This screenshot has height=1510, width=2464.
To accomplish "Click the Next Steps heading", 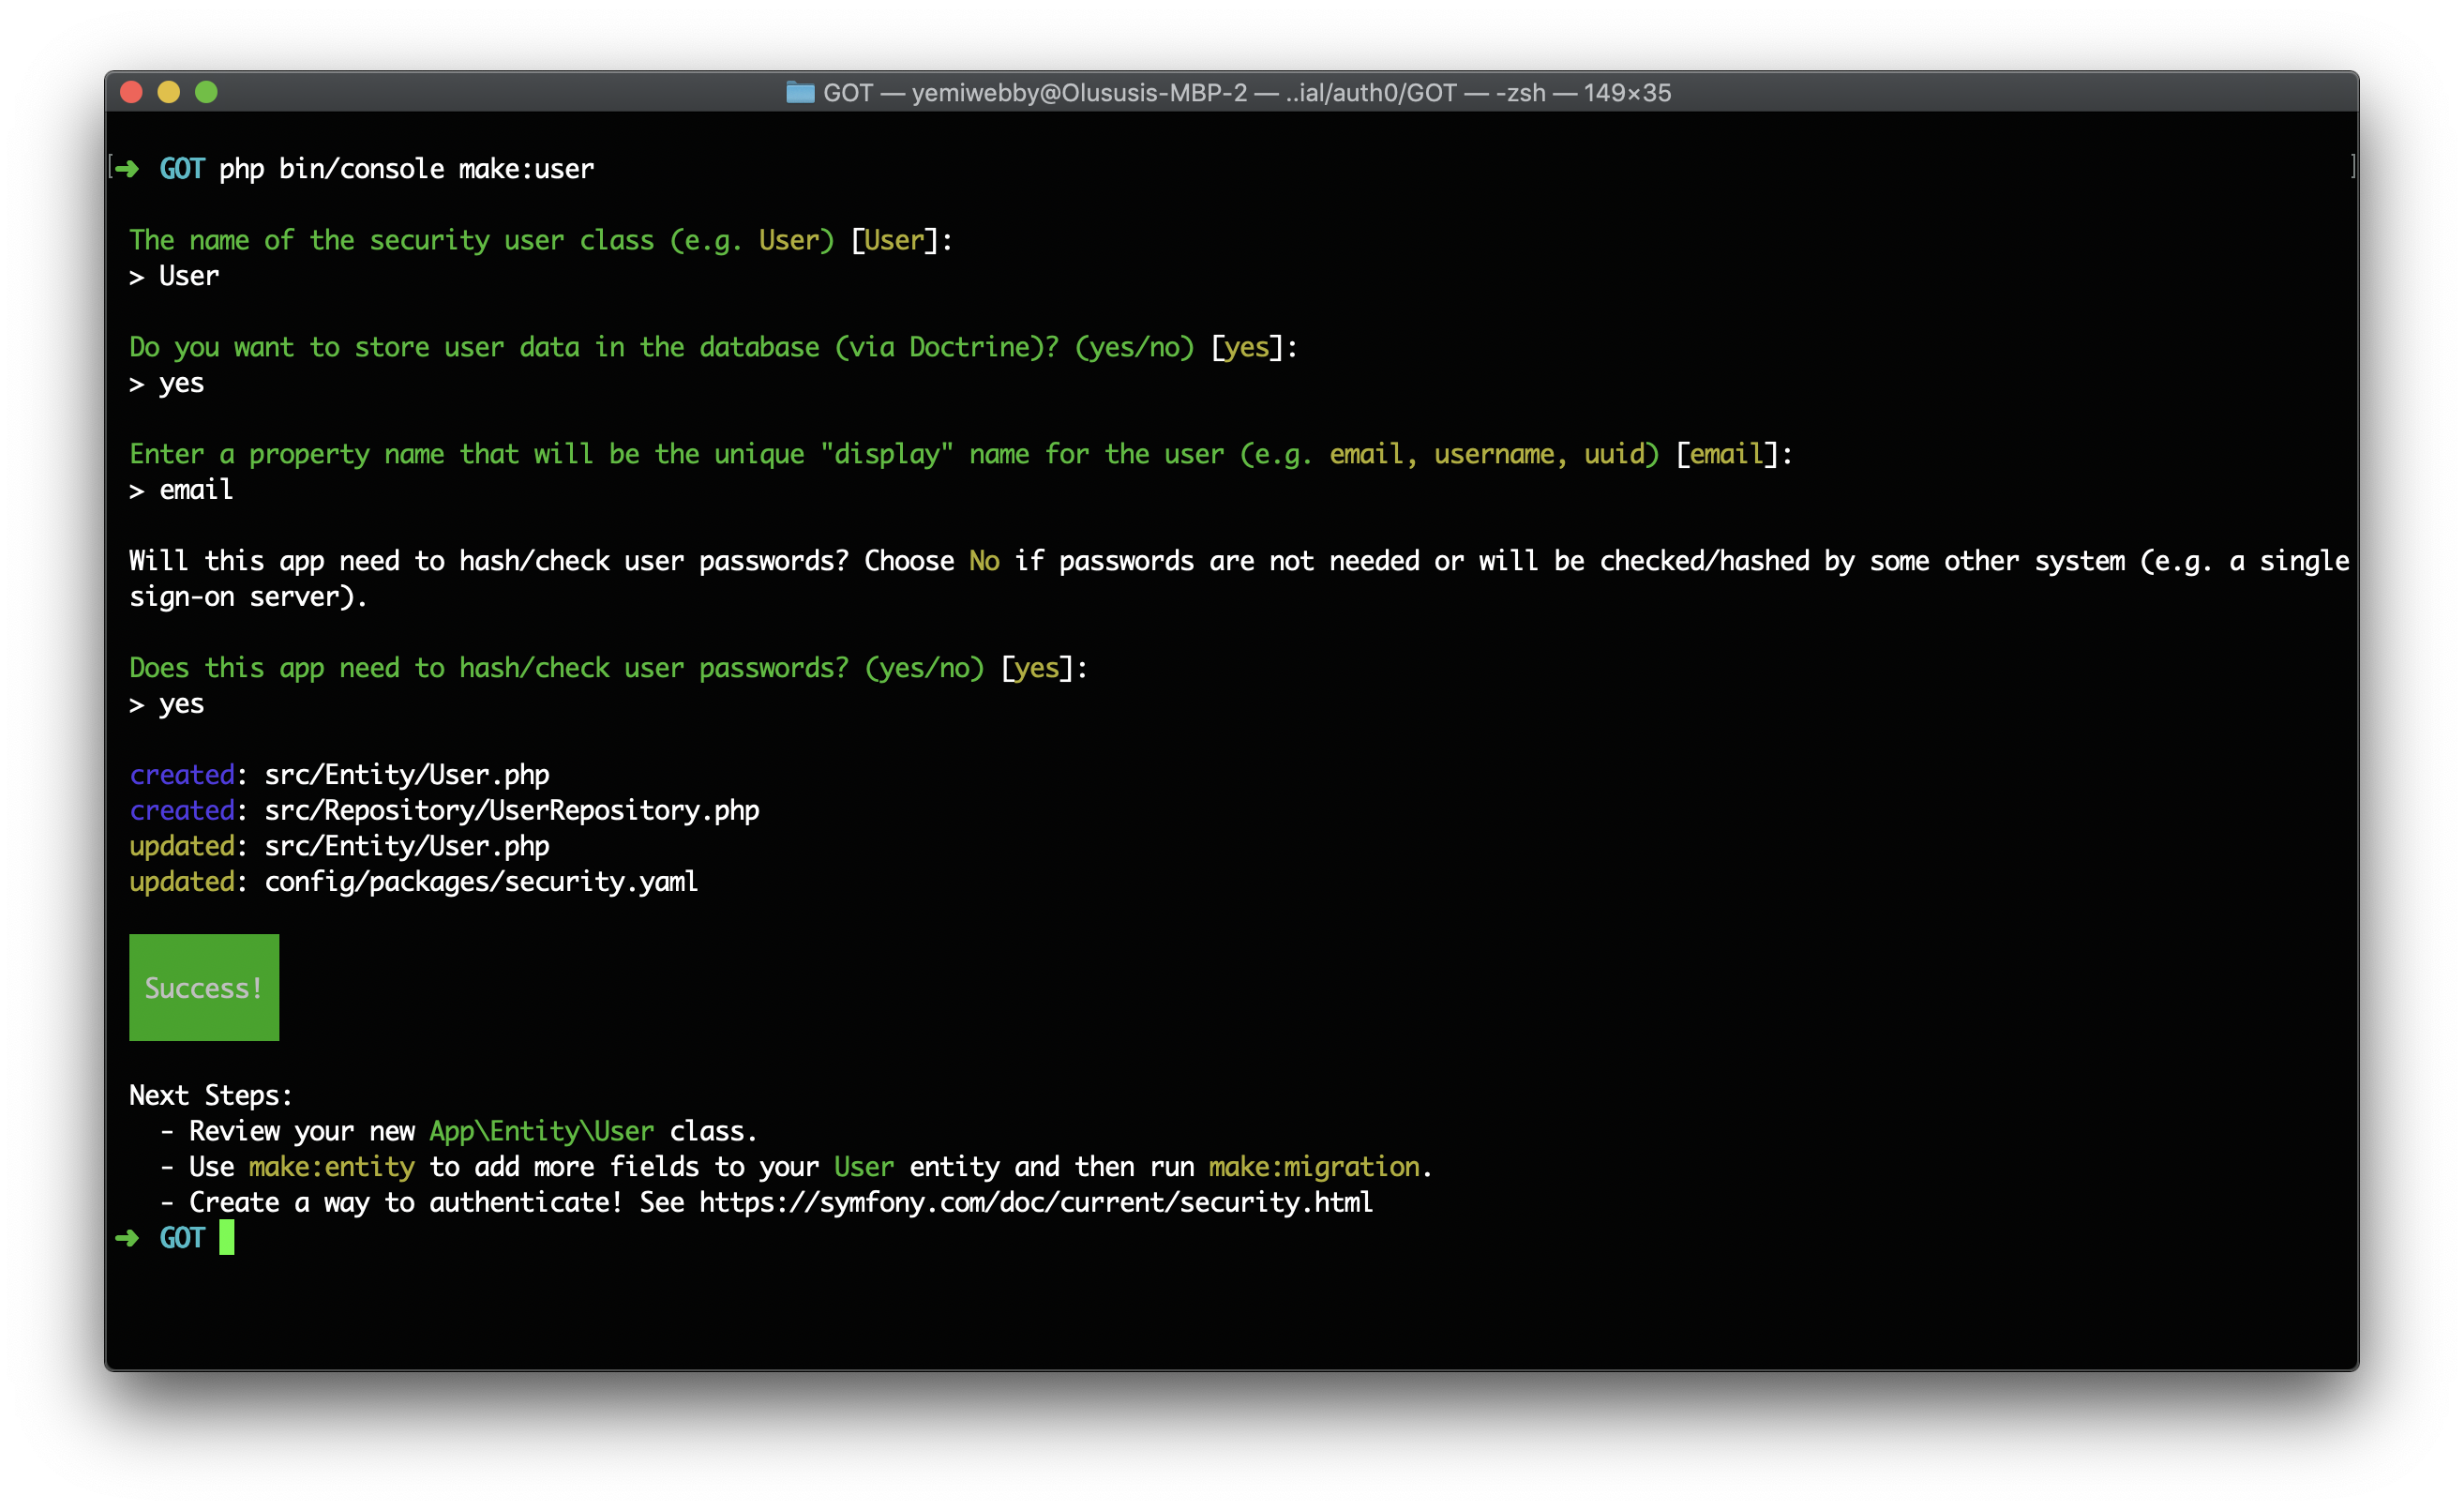I will (210, 1095).
